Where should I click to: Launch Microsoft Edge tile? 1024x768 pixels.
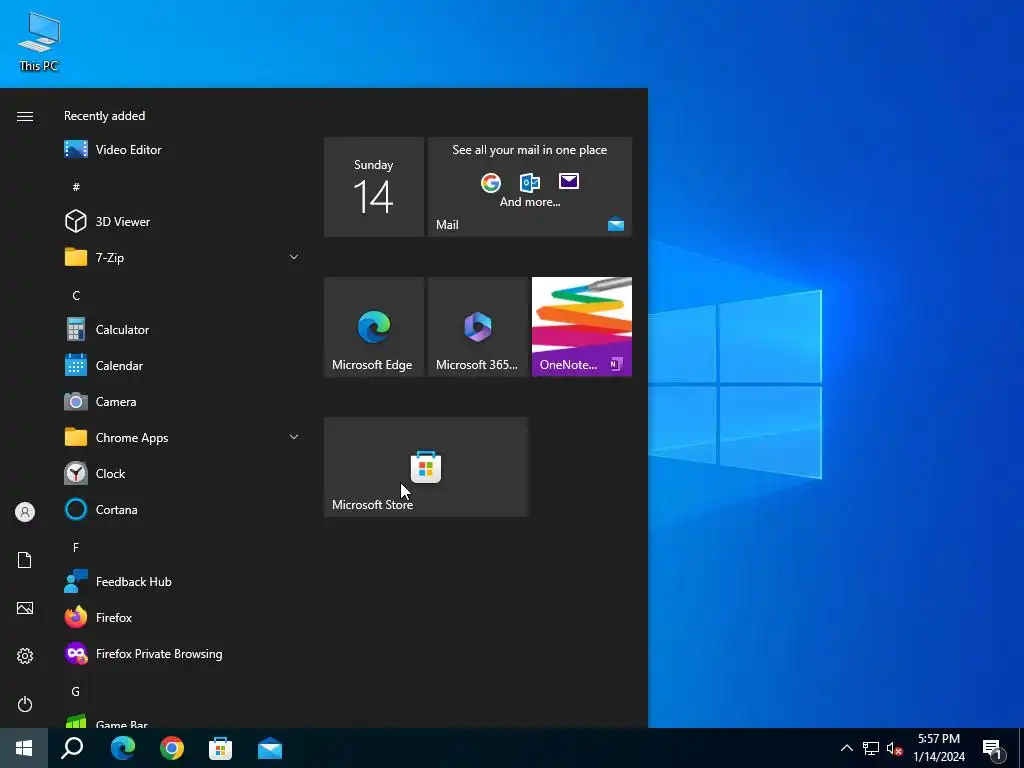pos(374,327)
